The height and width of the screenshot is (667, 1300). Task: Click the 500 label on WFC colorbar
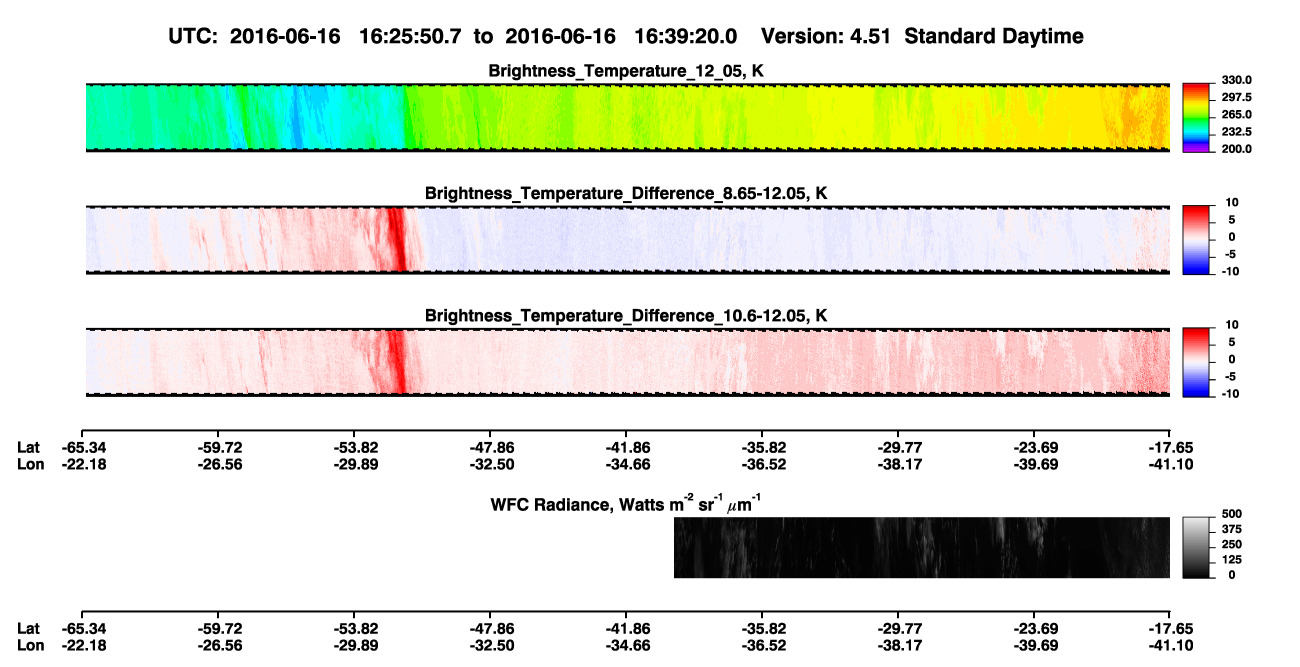[1231, 513]
